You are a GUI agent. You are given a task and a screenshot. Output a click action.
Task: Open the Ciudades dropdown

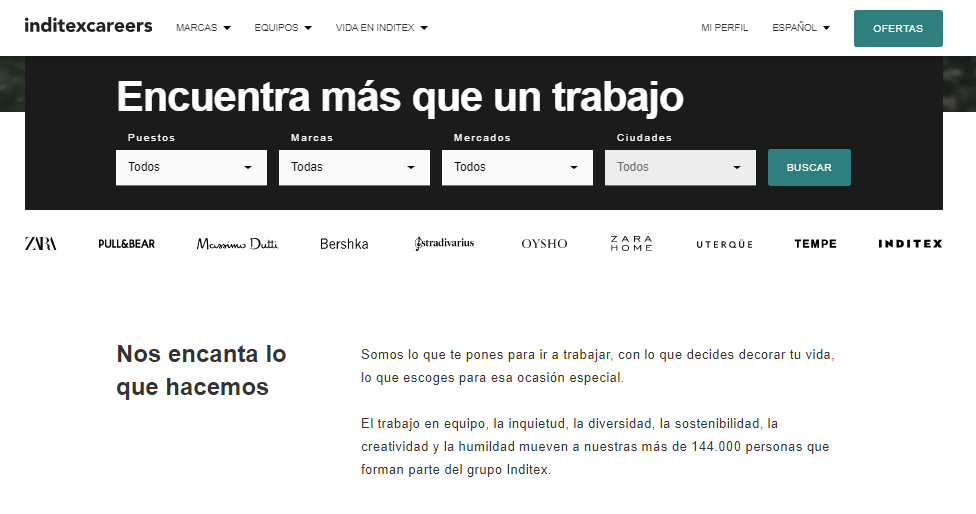point(680,167)
